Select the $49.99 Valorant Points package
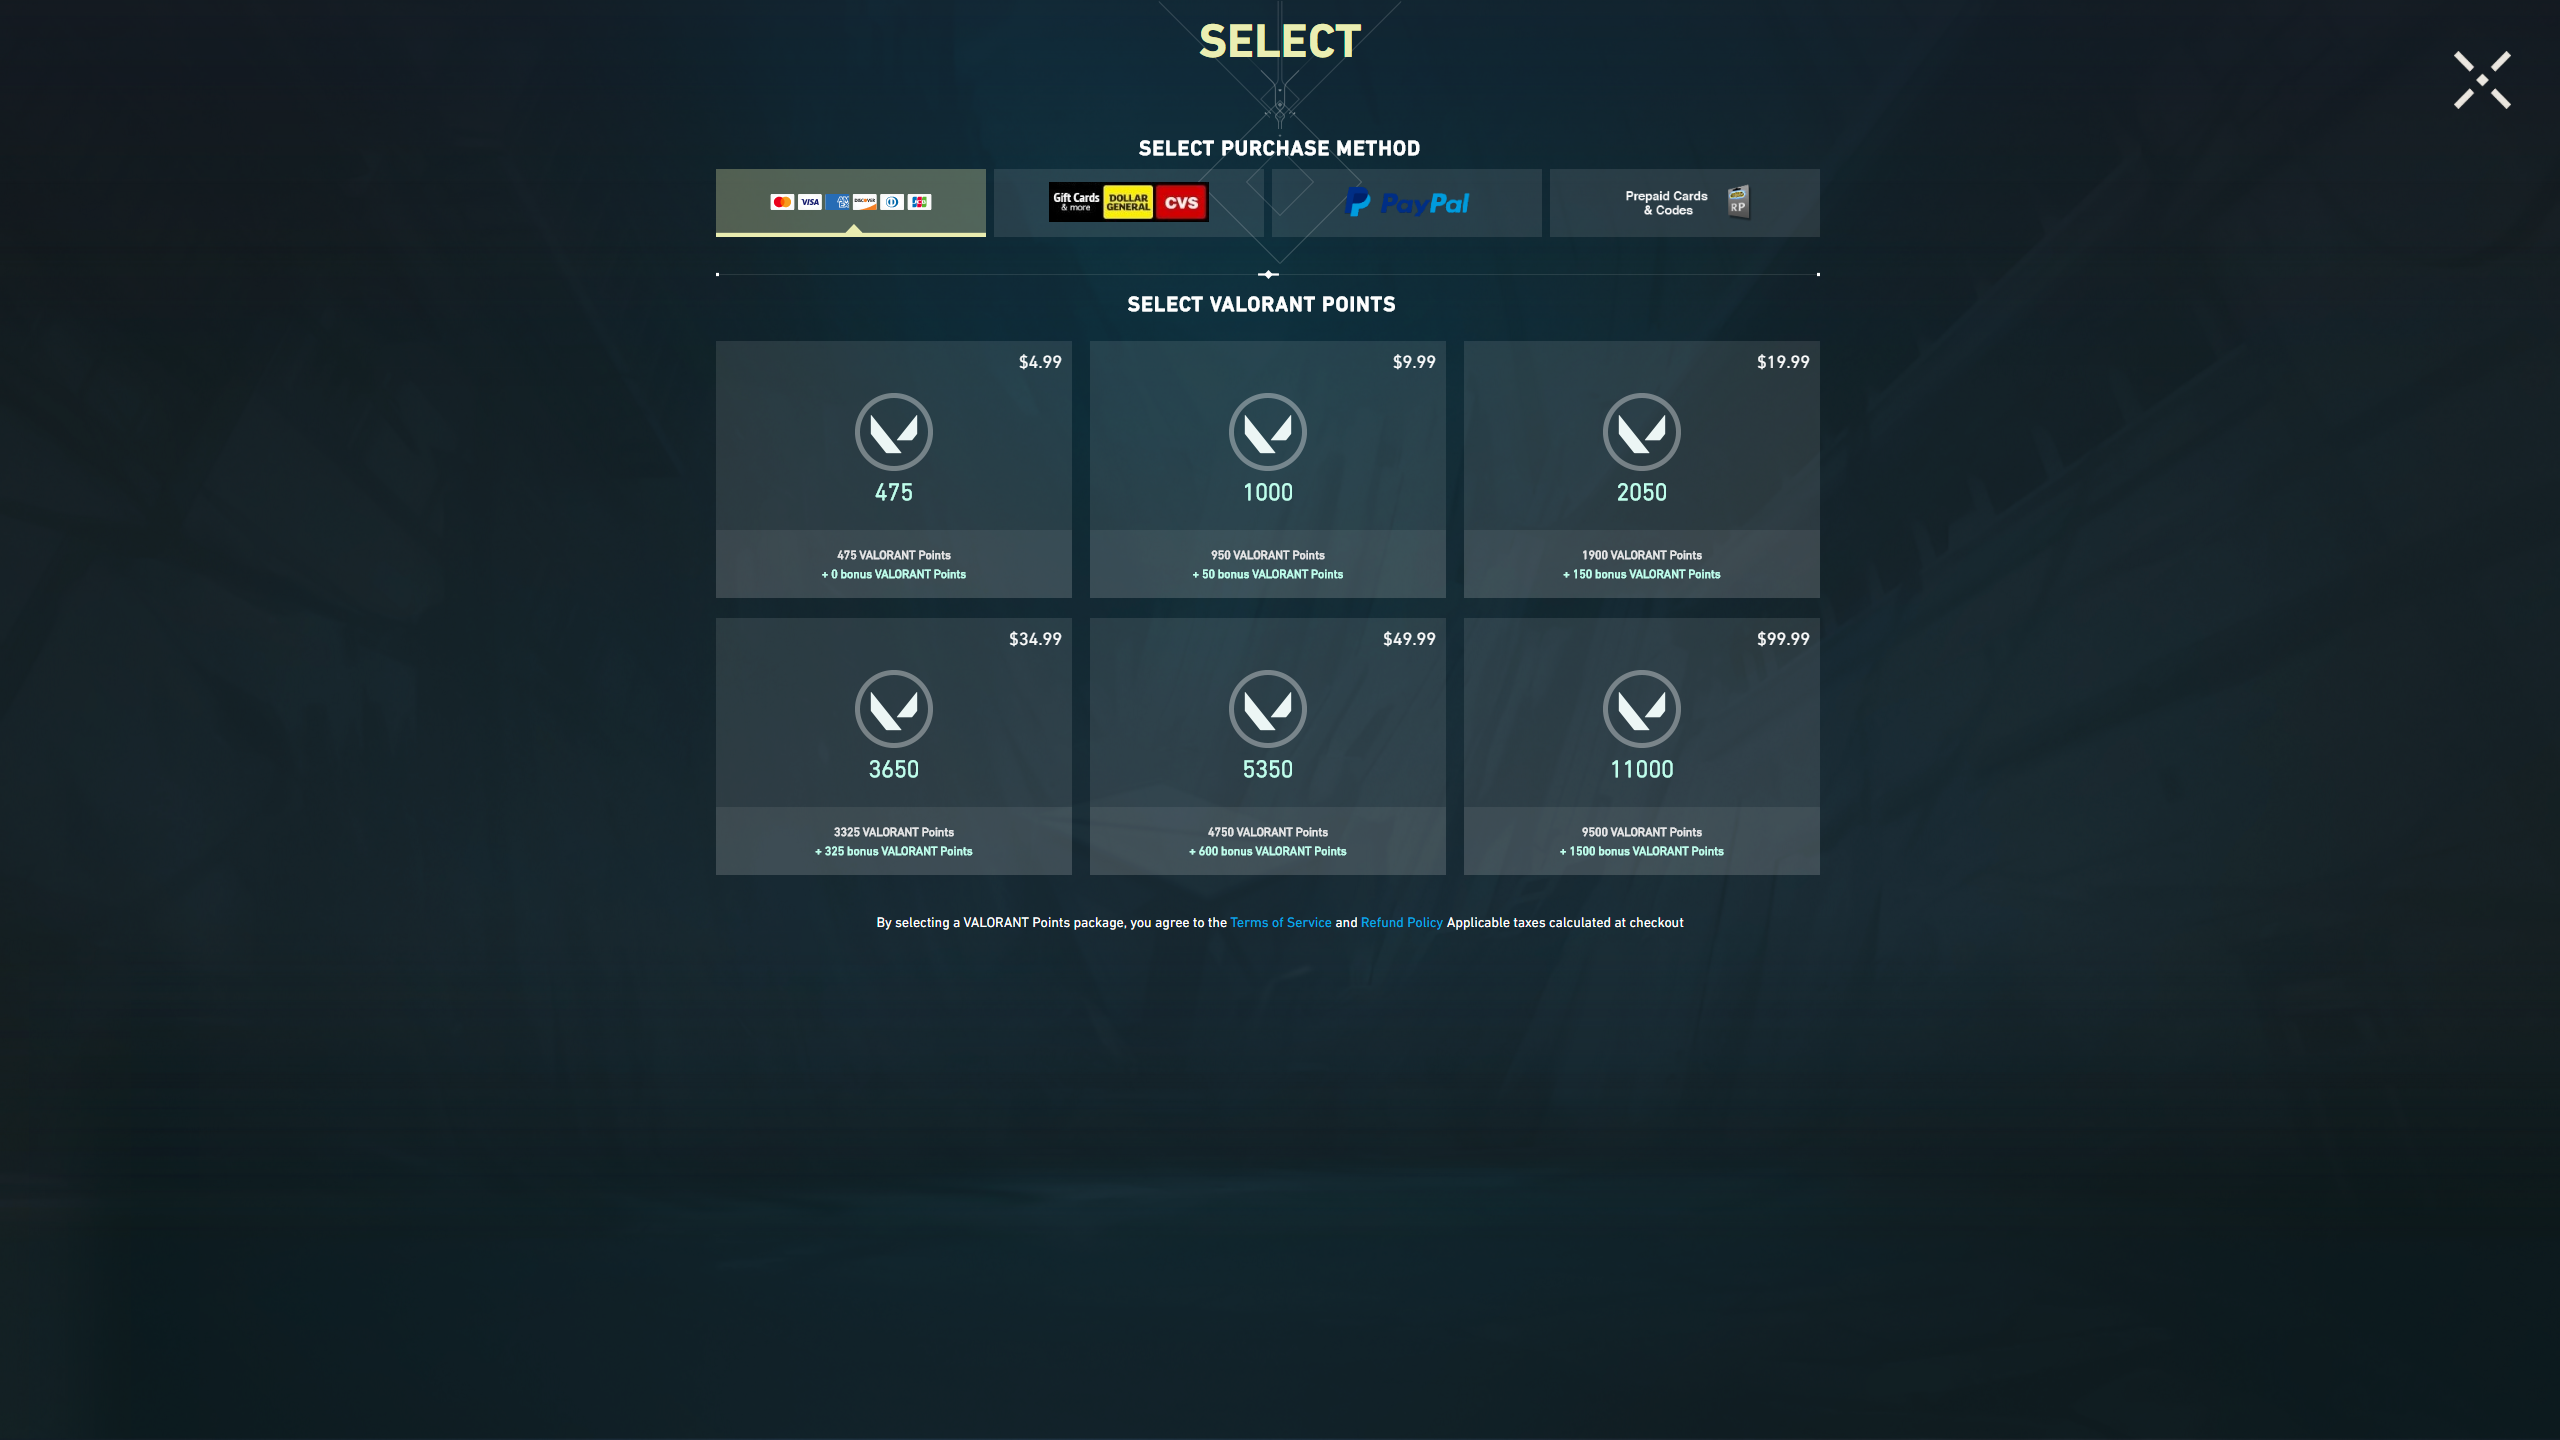The width and height of the screenshot is (2560, 1440). pos(1266,745)
